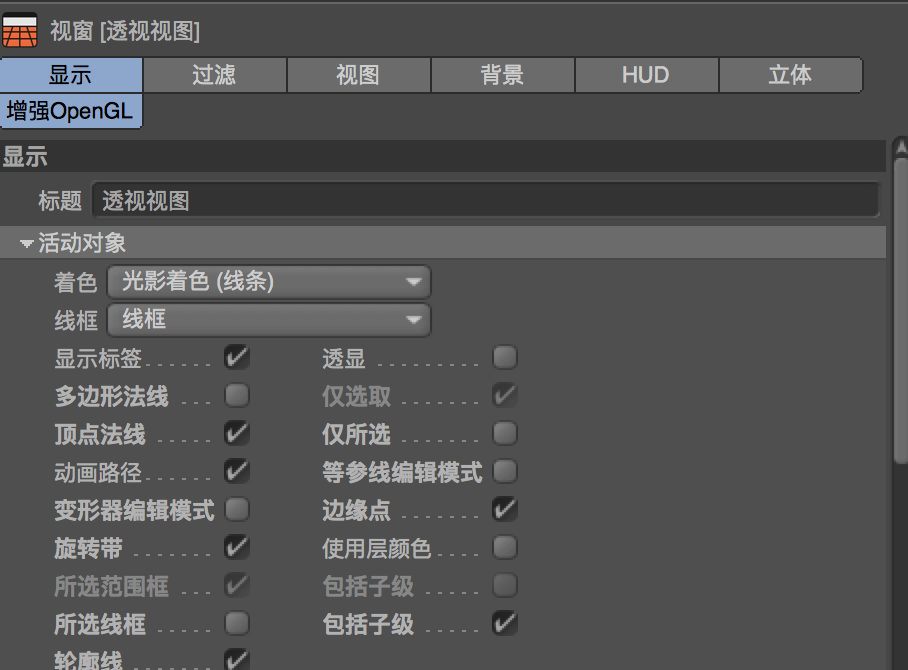Open the 线框 wireframe dropdown
This screenshot has width=908, height=670.
[x=268, y=320]
